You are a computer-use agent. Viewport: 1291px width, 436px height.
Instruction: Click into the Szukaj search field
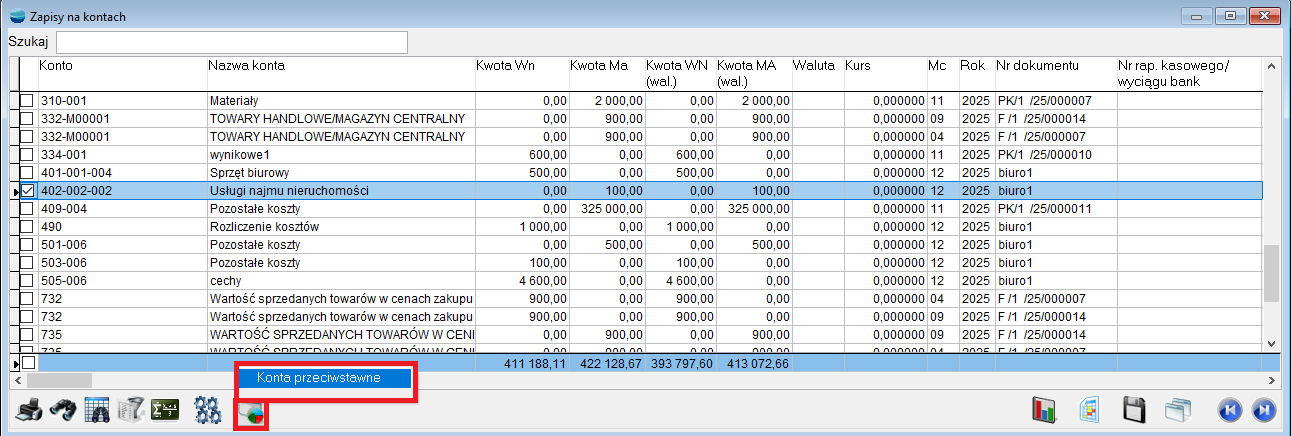[231, 42]
